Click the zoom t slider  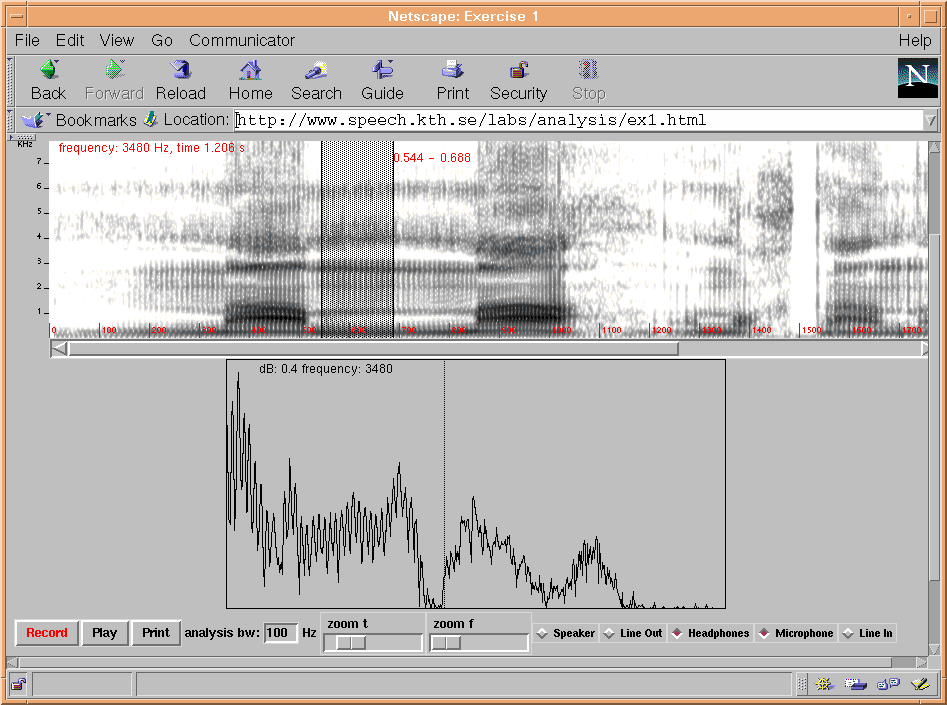coord(350,643)
